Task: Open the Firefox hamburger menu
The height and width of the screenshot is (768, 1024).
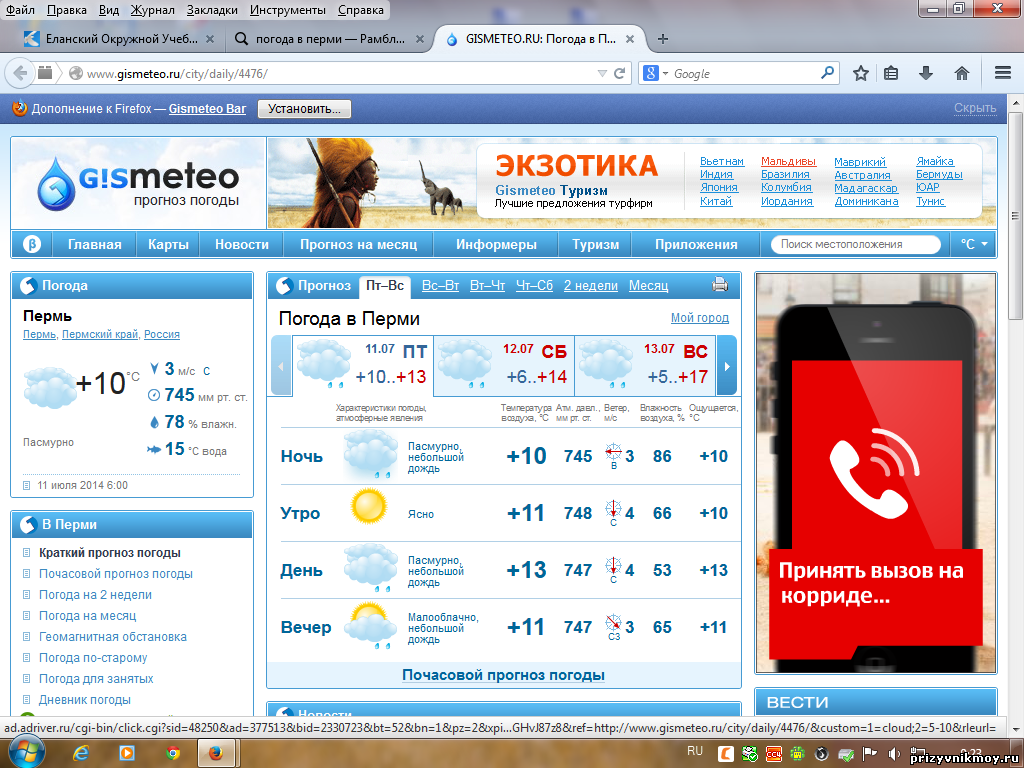Action: (1003, 73)
